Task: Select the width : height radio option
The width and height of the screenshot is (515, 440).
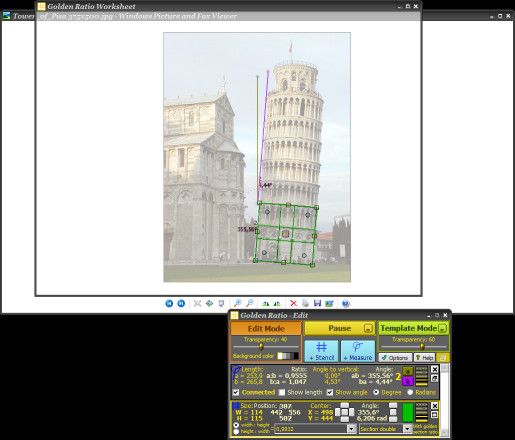Action: [236, 425]
